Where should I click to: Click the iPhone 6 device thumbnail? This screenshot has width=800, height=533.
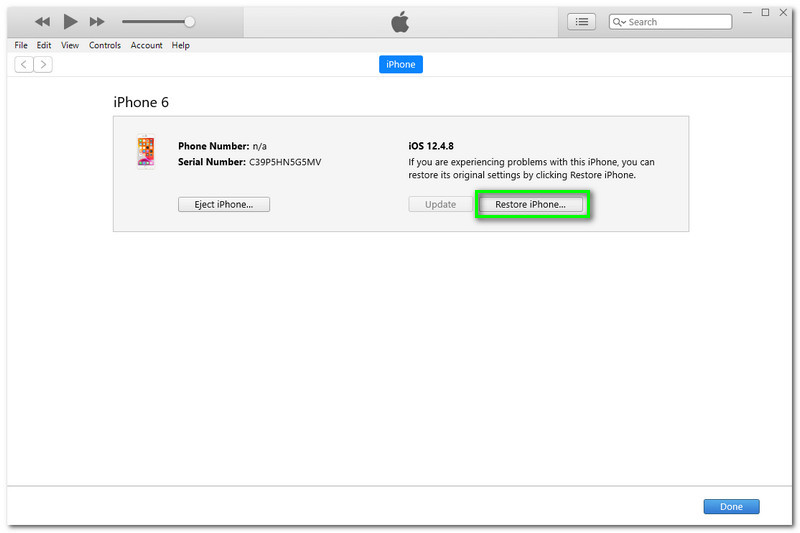[x=146, y=151]
